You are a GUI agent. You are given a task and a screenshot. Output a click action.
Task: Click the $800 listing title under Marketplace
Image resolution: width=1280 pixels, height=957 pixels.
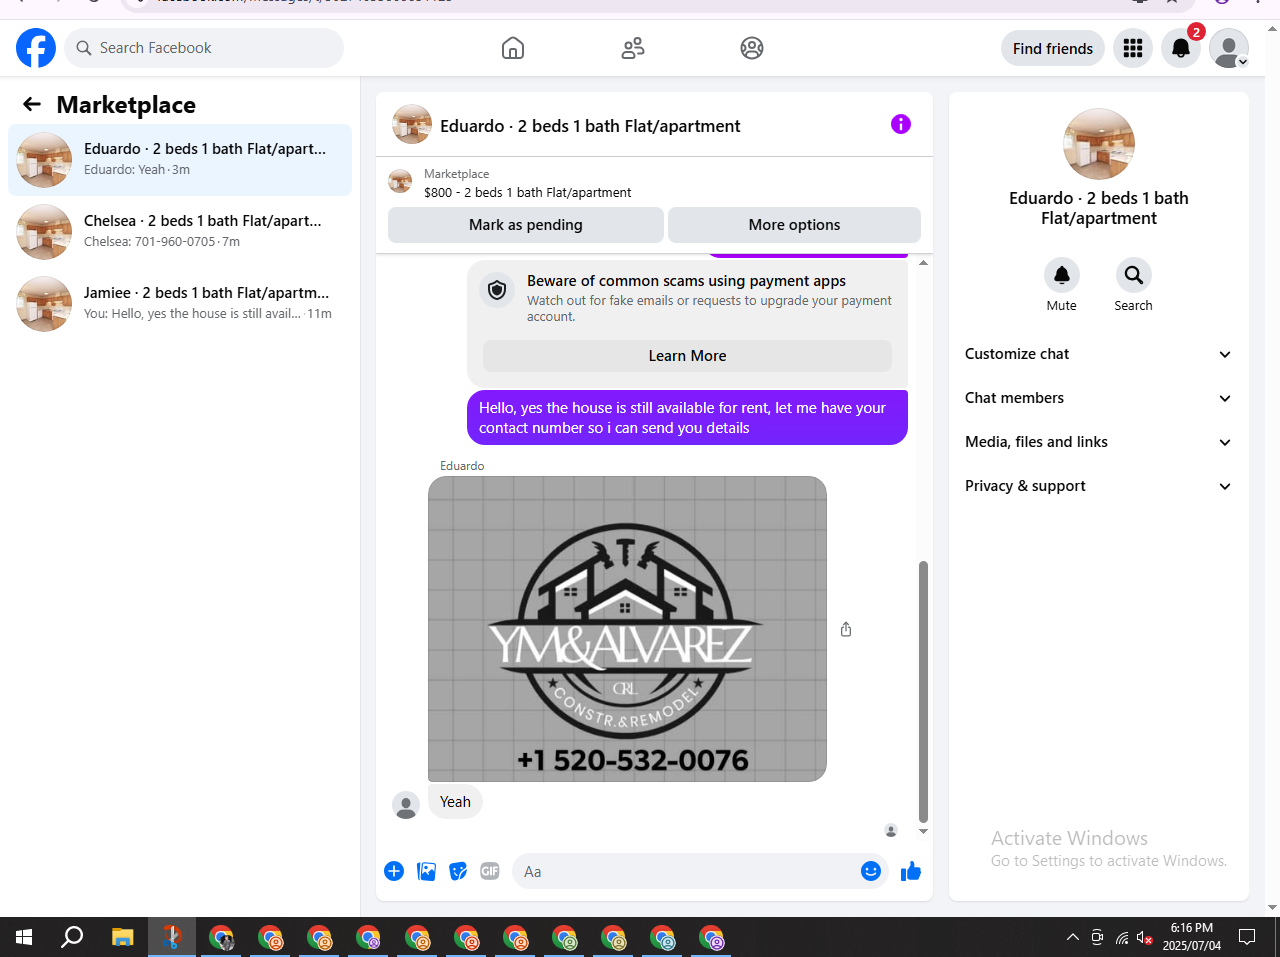pyautogui.click(x=528, y=192)
